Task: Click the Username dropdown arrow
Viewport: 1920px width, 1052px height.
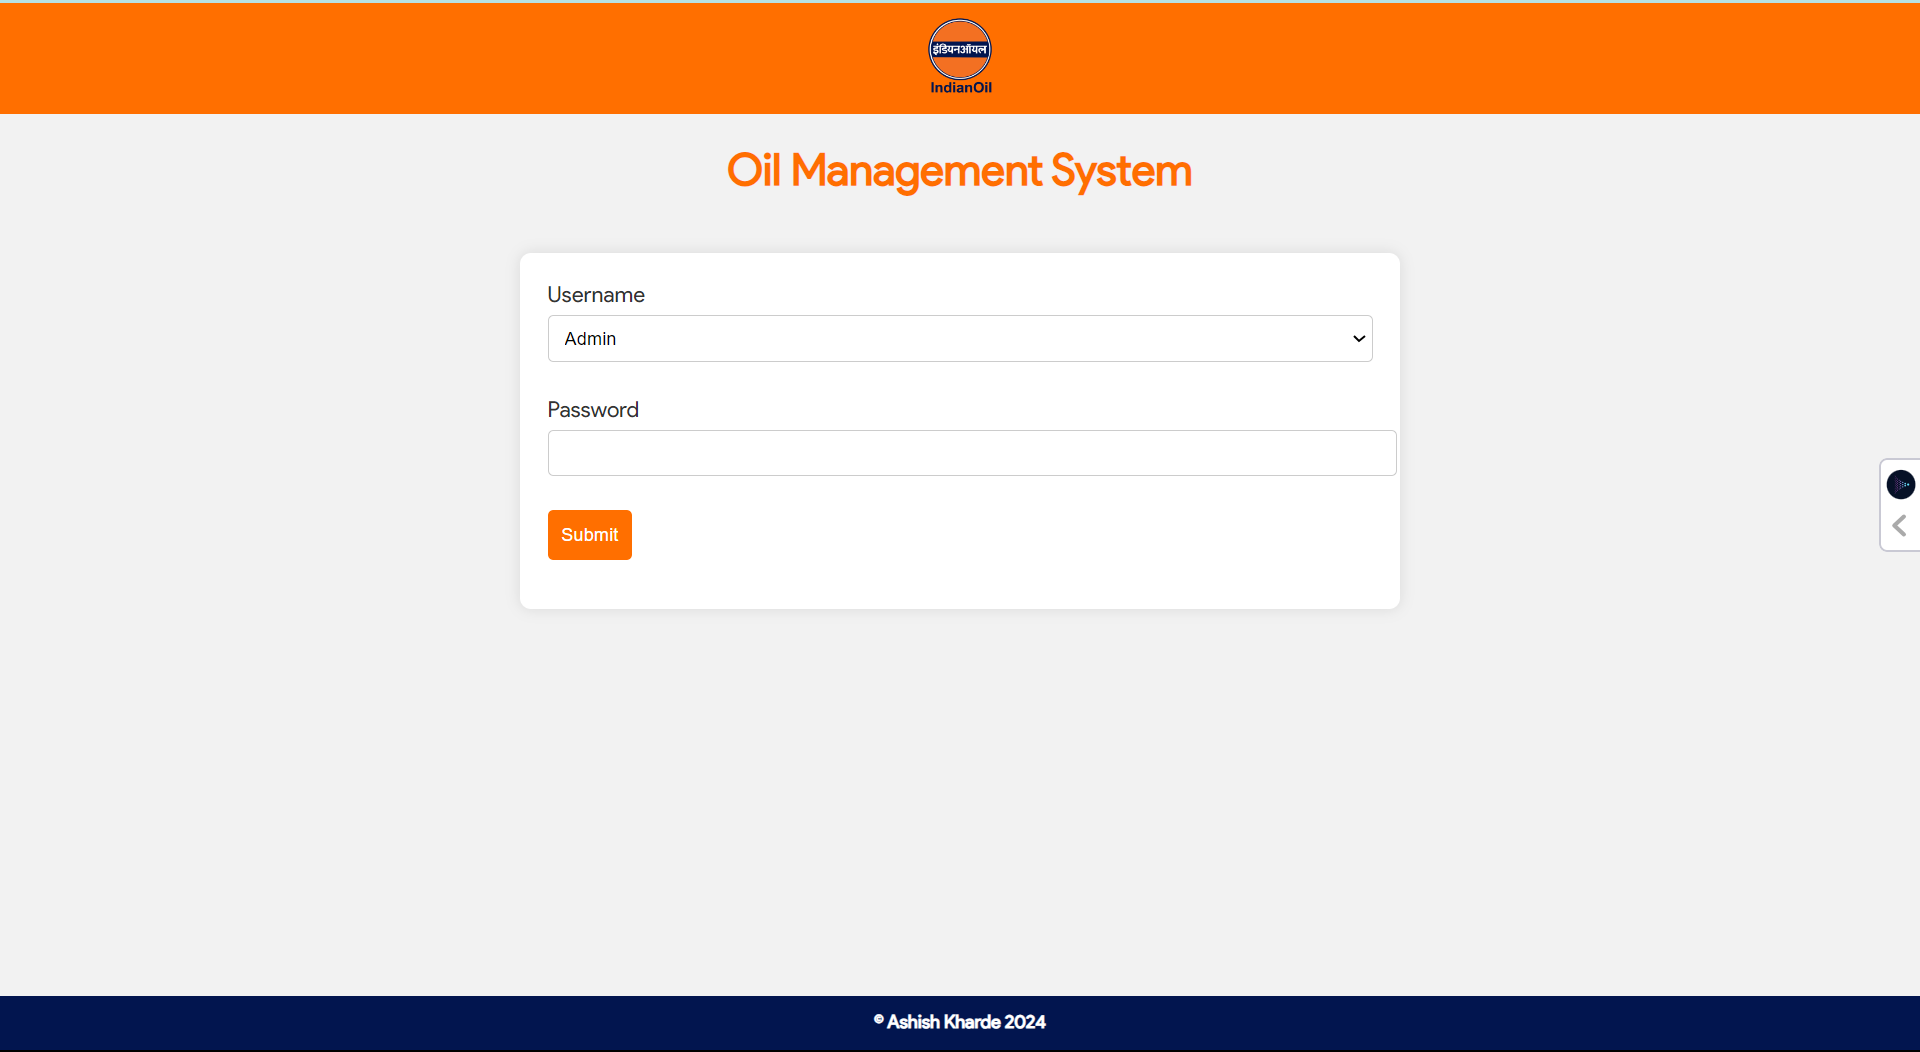Action: (1358, 339)
